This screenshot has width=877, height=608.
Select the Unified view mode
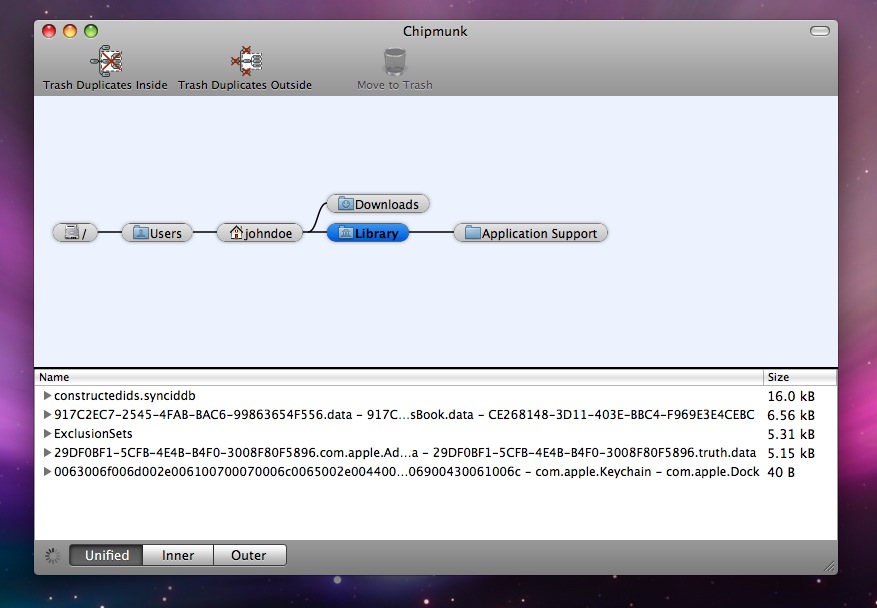(x=105, y=555)
